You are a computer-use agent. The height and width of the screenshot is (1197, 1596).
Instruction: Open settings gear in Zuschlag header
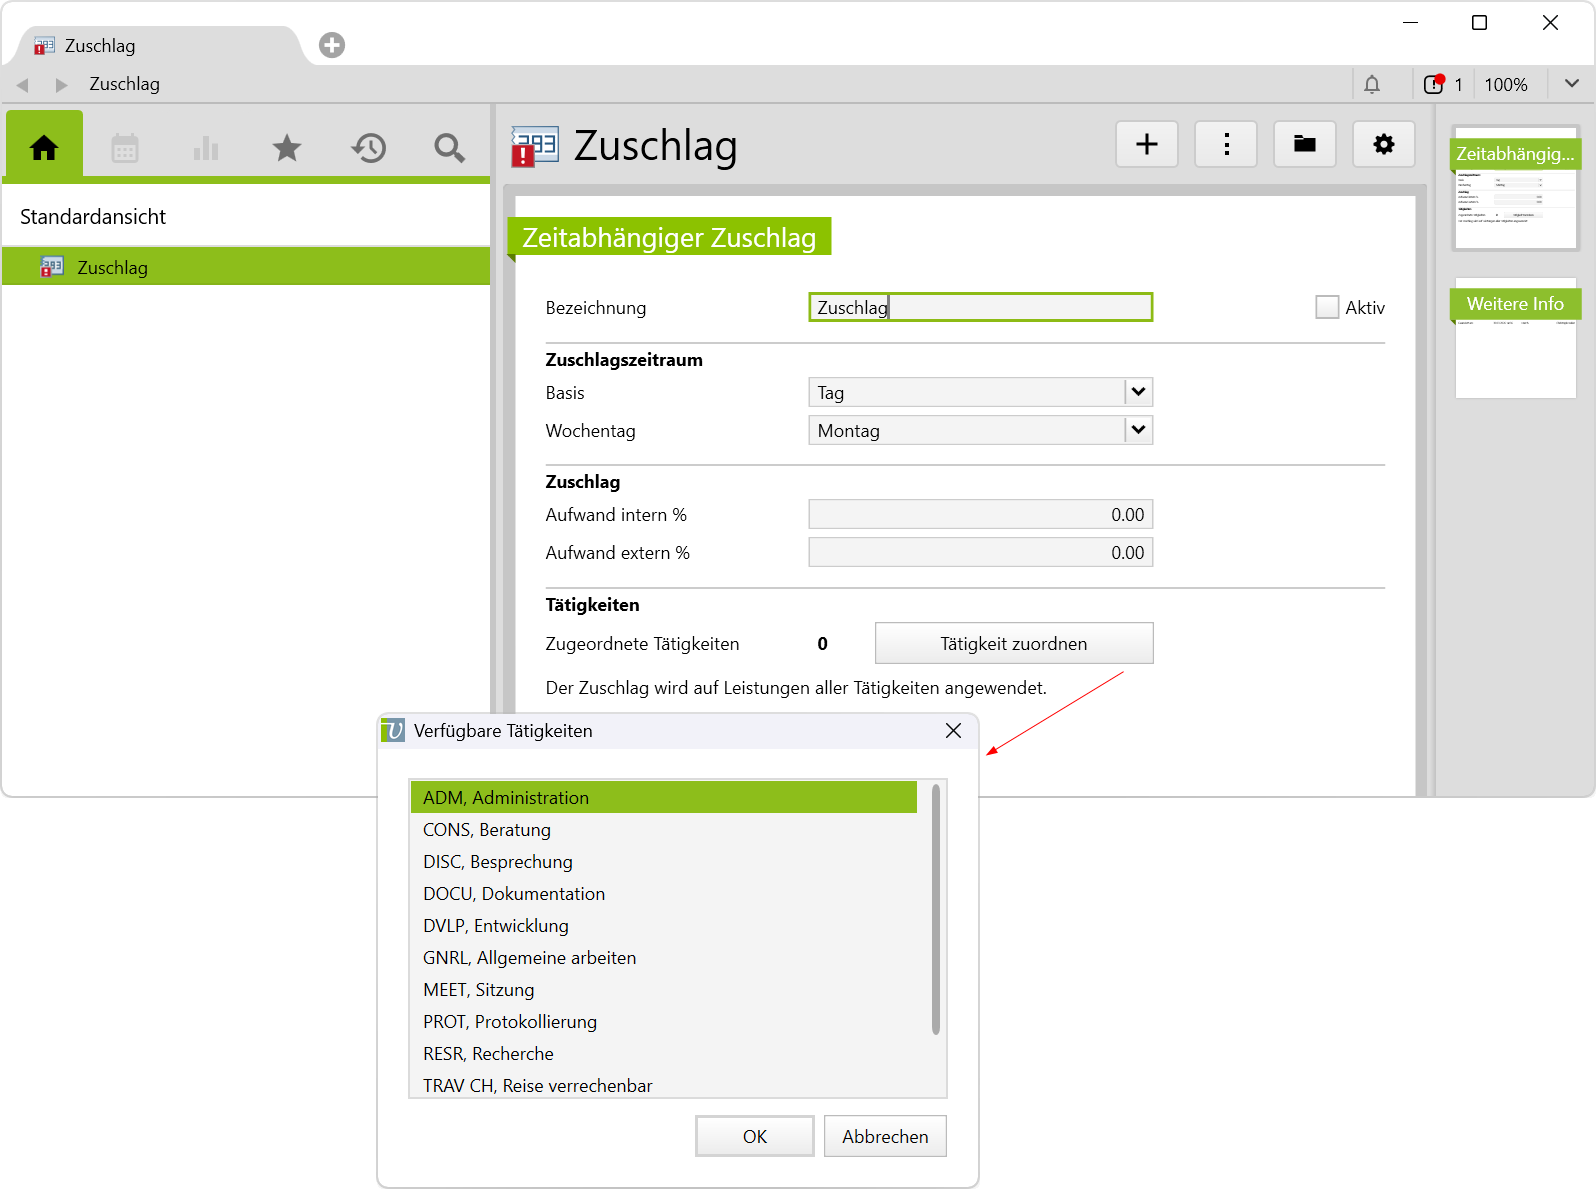1384,145
